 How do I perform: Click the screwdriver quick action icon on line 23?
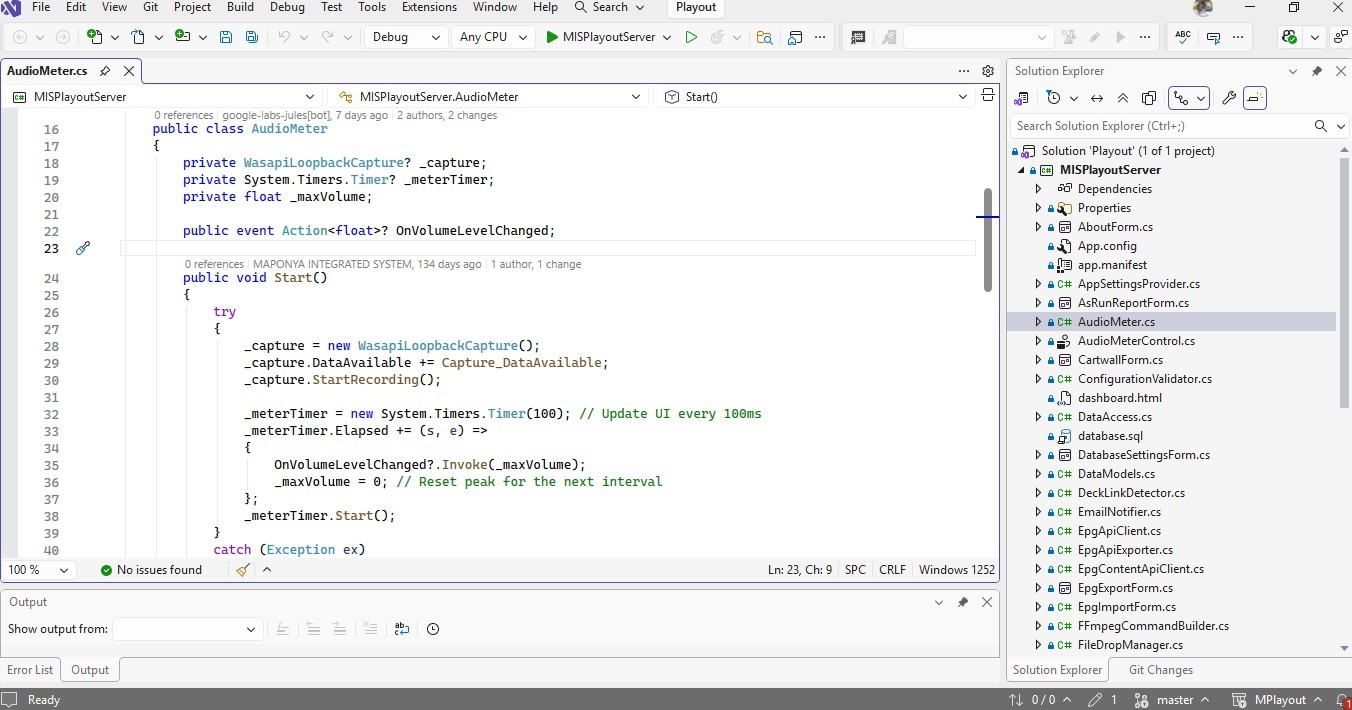pyautogui.click(x=83, y=248)
